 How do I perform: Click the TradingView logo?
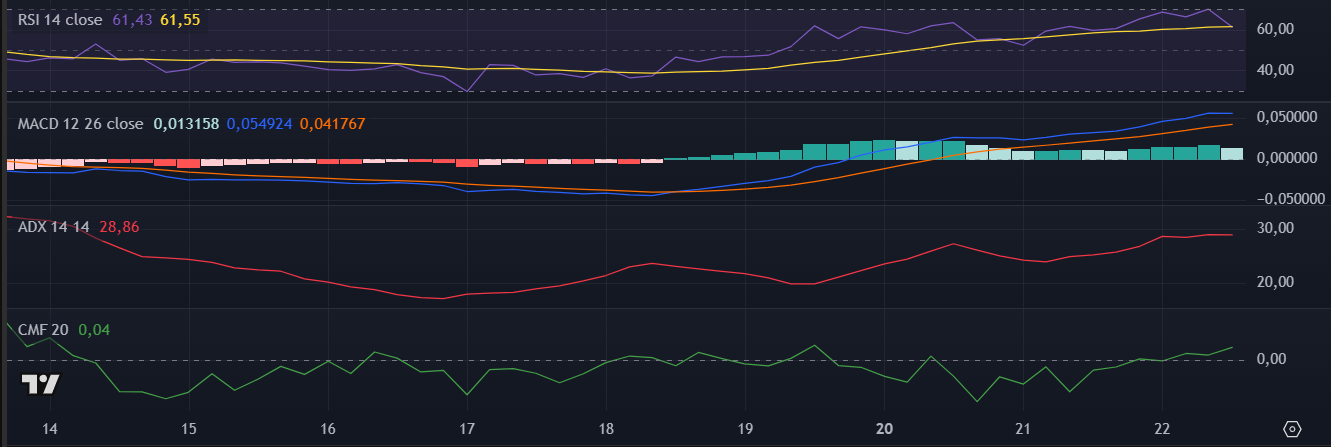click(x=40, y=385)
